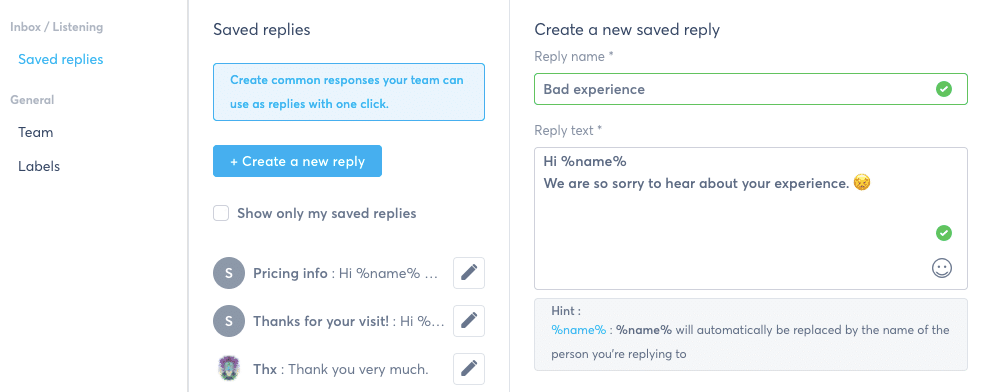Open the emoji picker smiley icon
The height and width of the screenshot is (392, 987).
[x=942, y=269]
